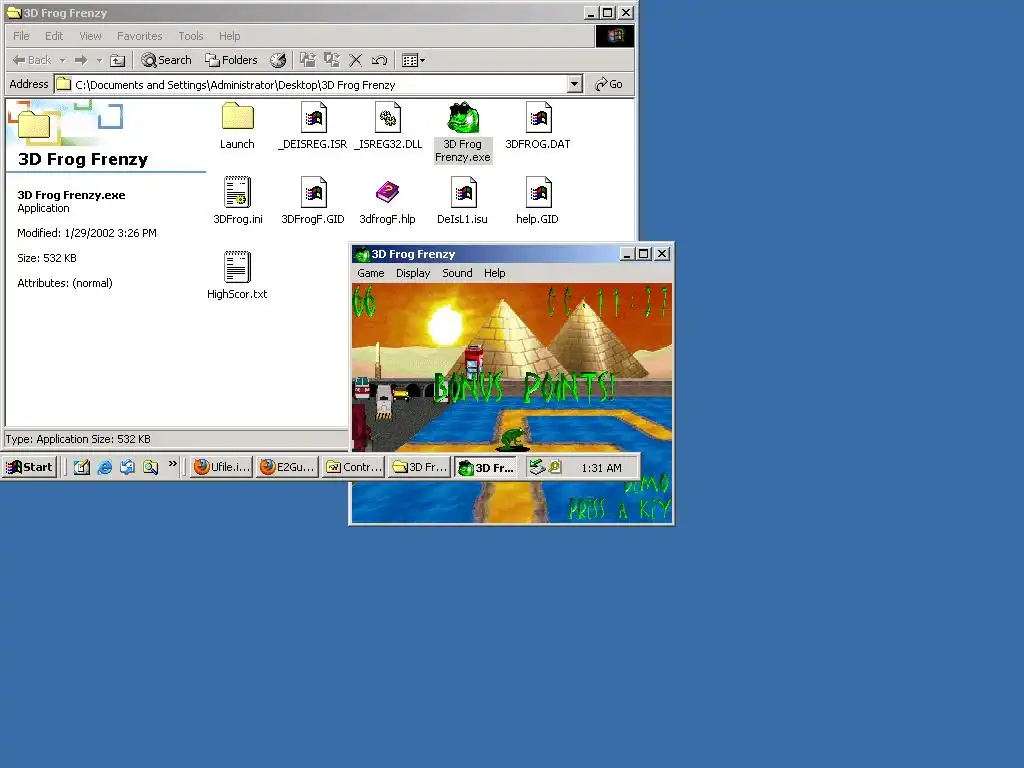Minimize the 3D Frog Frenzy game window

pyautogui.click(x=627, y=254)
